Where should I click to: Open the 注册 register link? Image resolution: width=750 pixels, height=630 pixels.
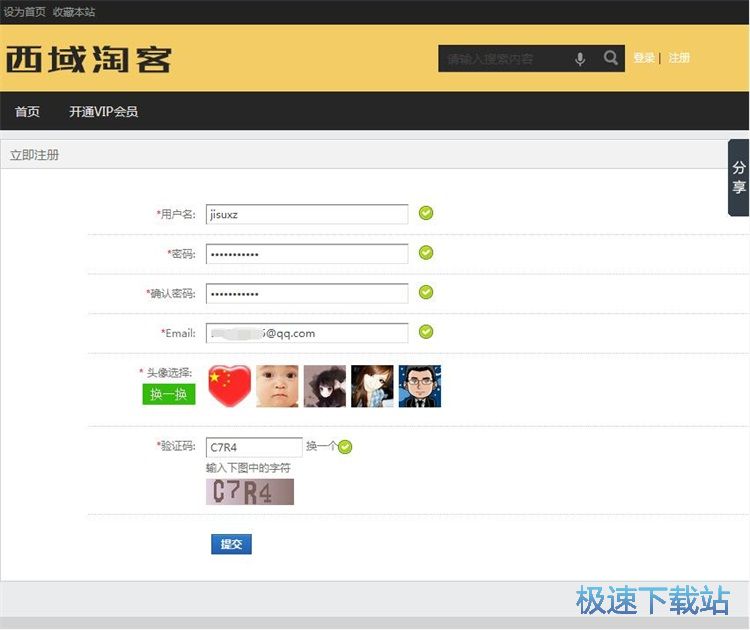tap(679, 58)
